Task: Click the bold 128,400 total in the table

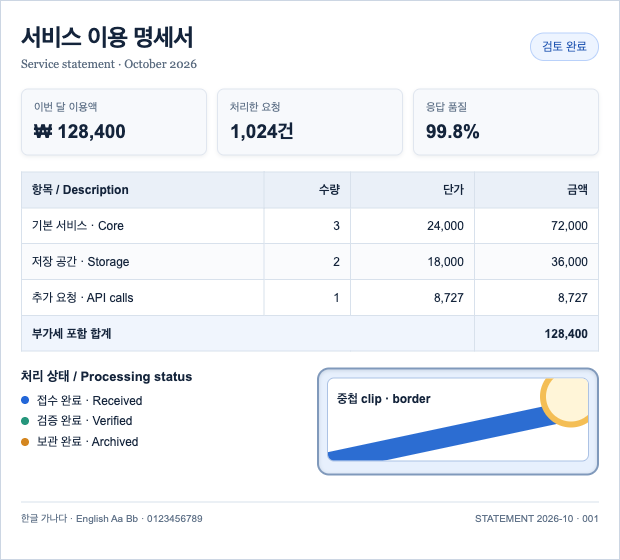Action: 566,334
